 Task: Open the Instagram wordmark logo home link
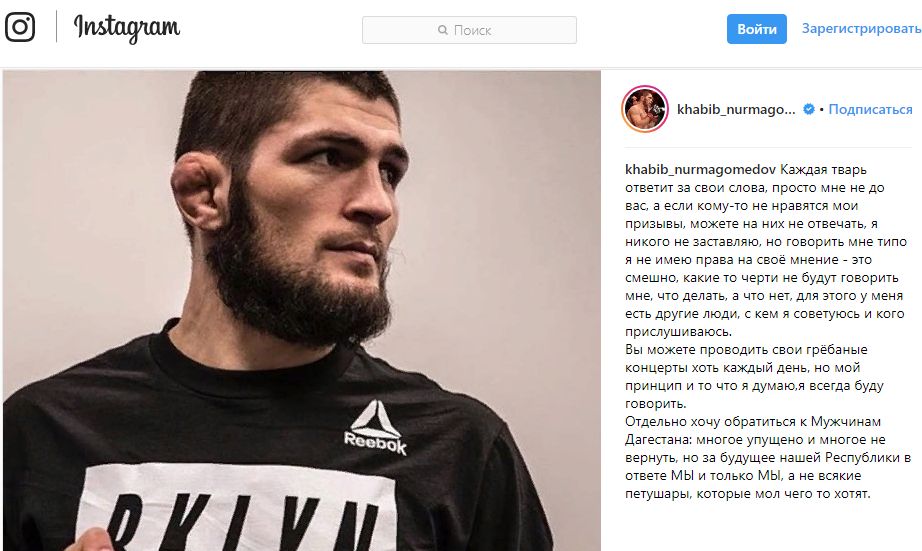pyautogui.click(x=126, y=28)
